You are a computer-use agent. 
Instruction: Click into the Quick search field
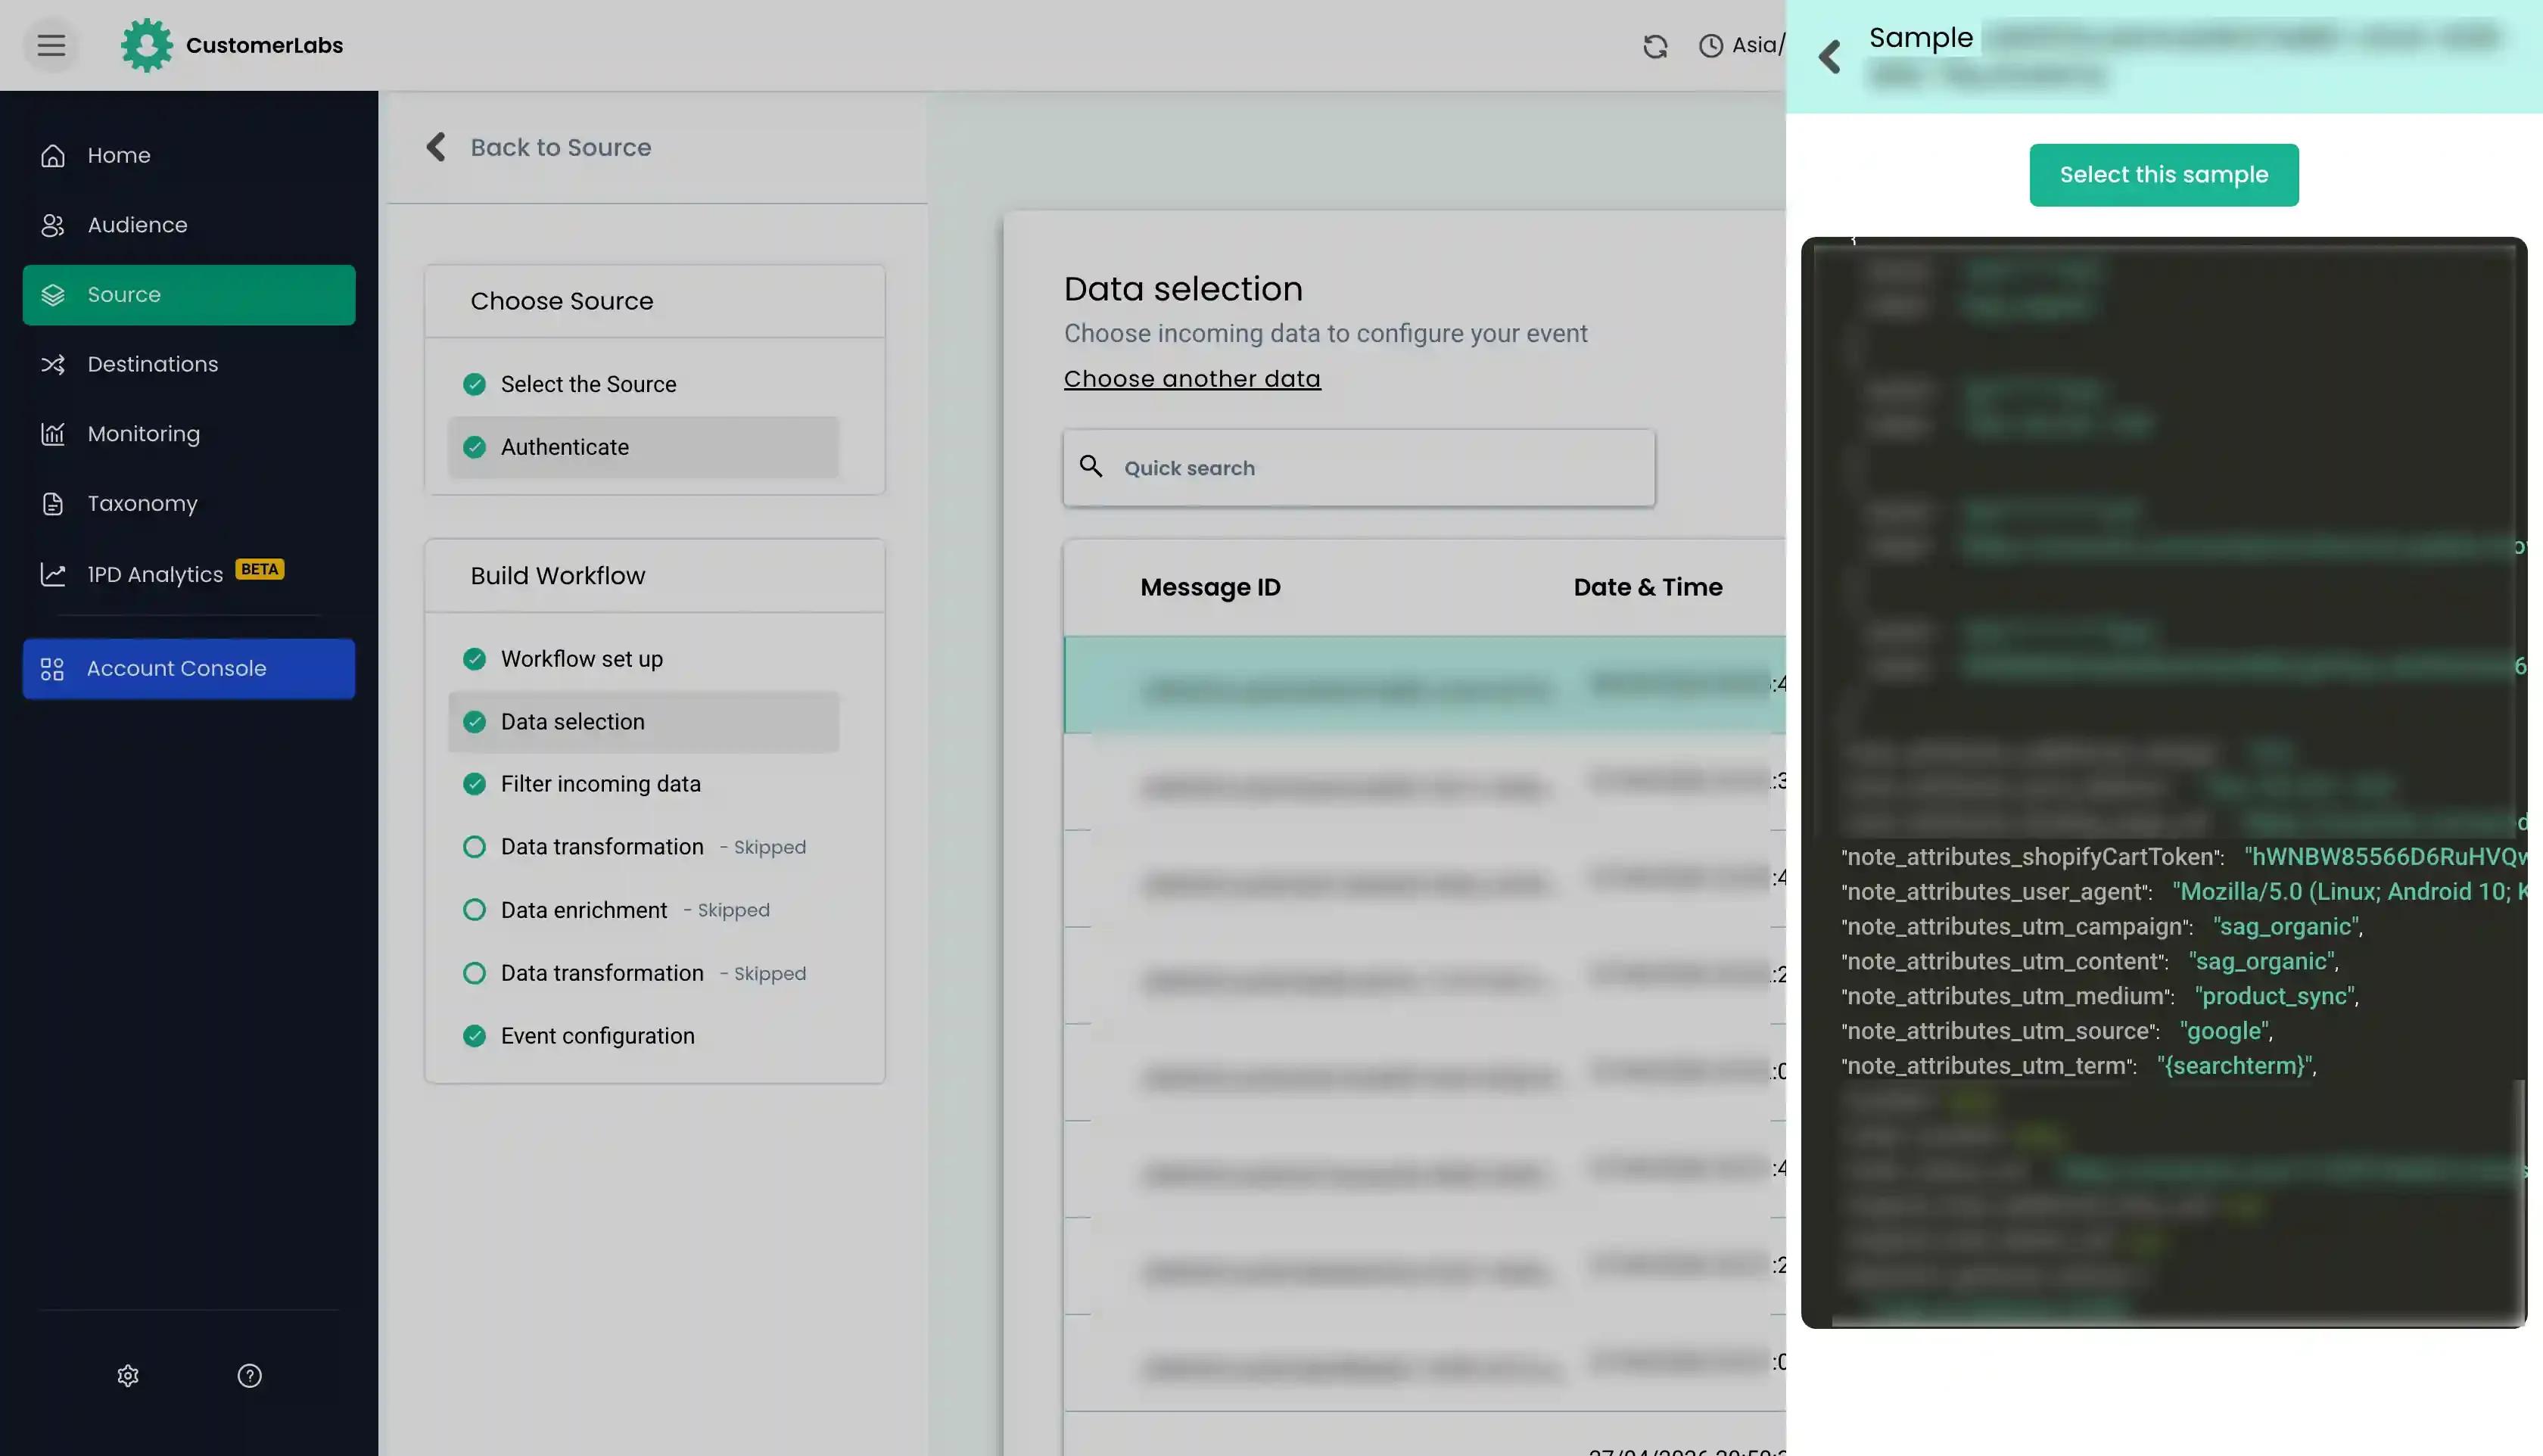(x=1359, y=468)
